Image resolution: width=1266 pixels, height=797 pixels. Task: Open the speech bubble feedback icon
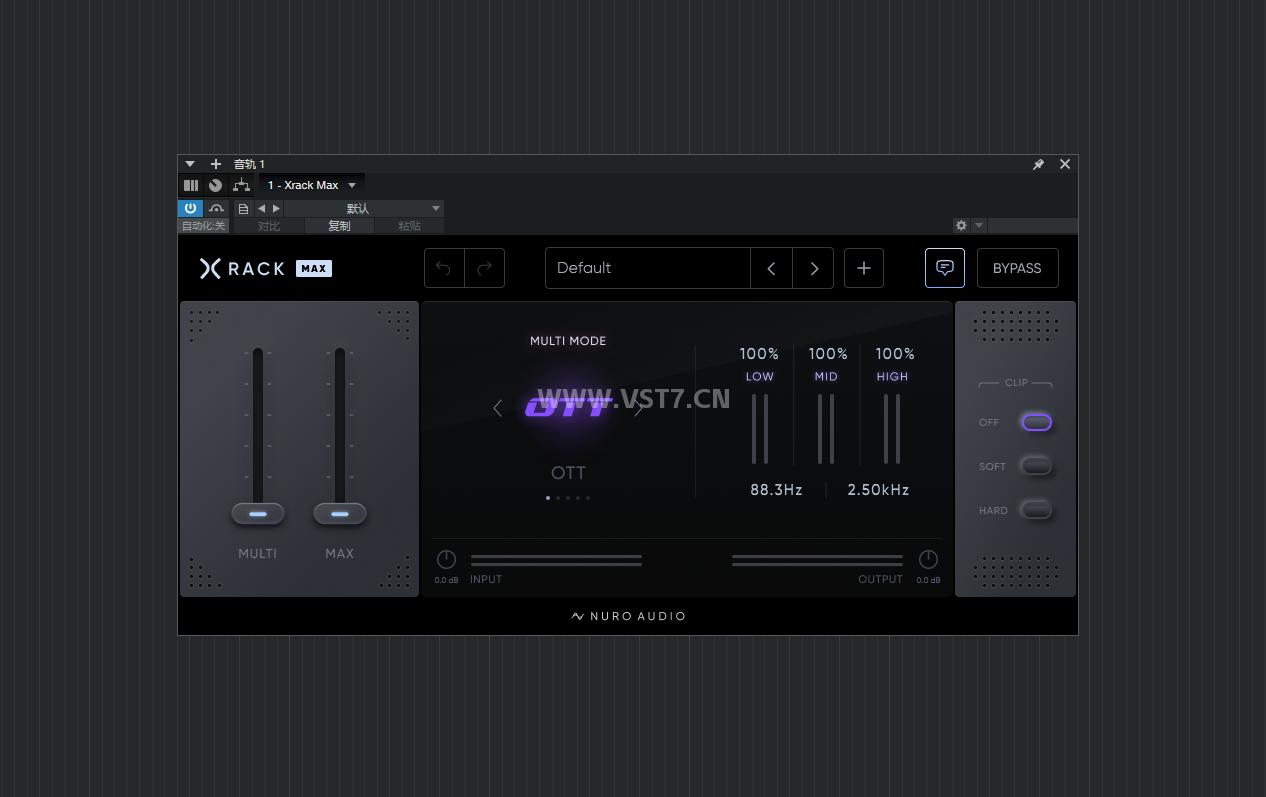click(945, 268)
